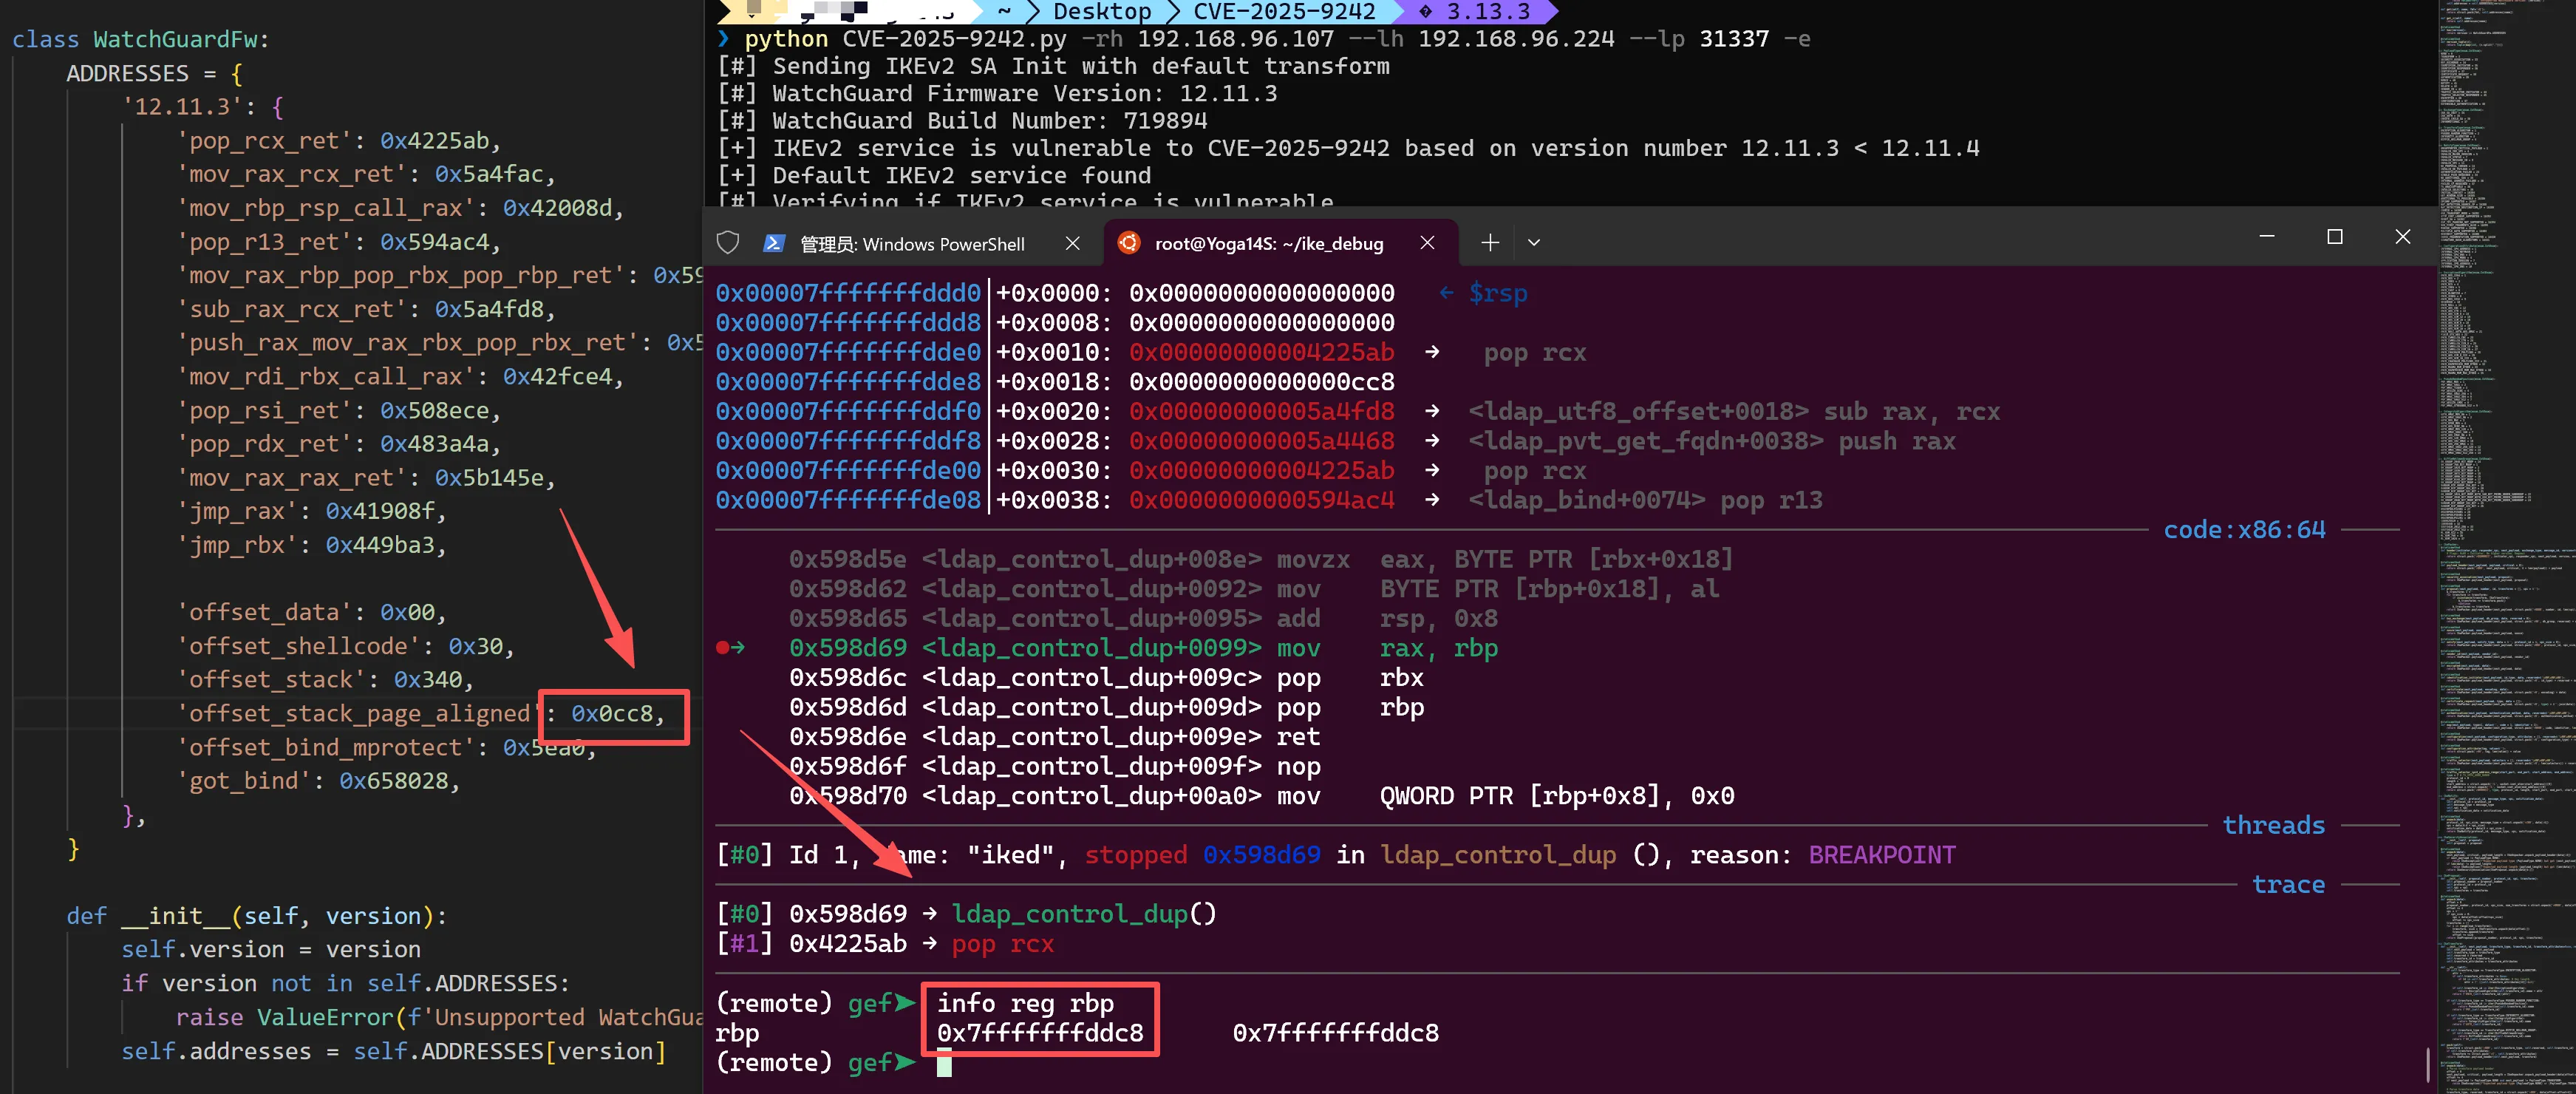This screenshot has height=1094, width=2576.
Task: Open a new terminal tab with plus
Action: (1490, 242)
